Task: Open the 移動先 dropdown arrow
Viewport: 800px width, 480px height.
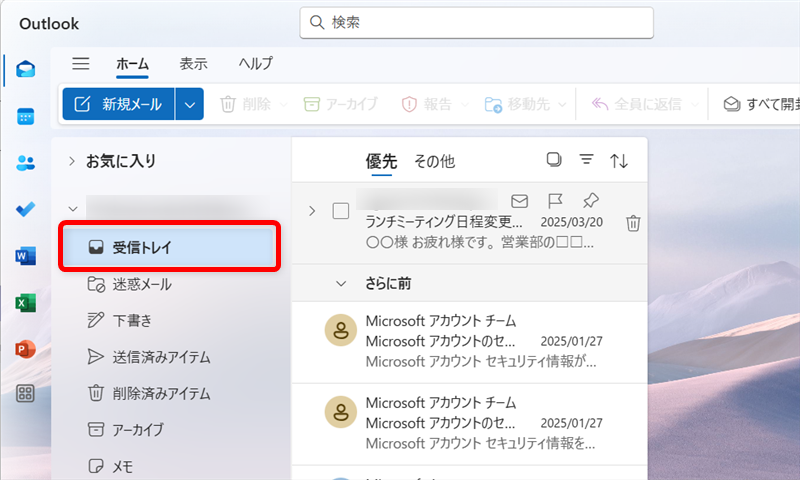Action: pos(562,105)
